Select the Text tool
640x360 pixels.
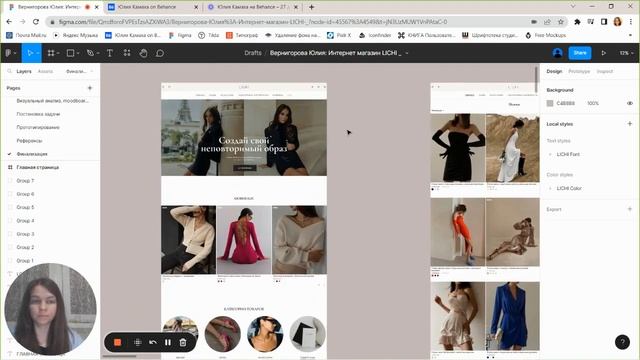110,53
